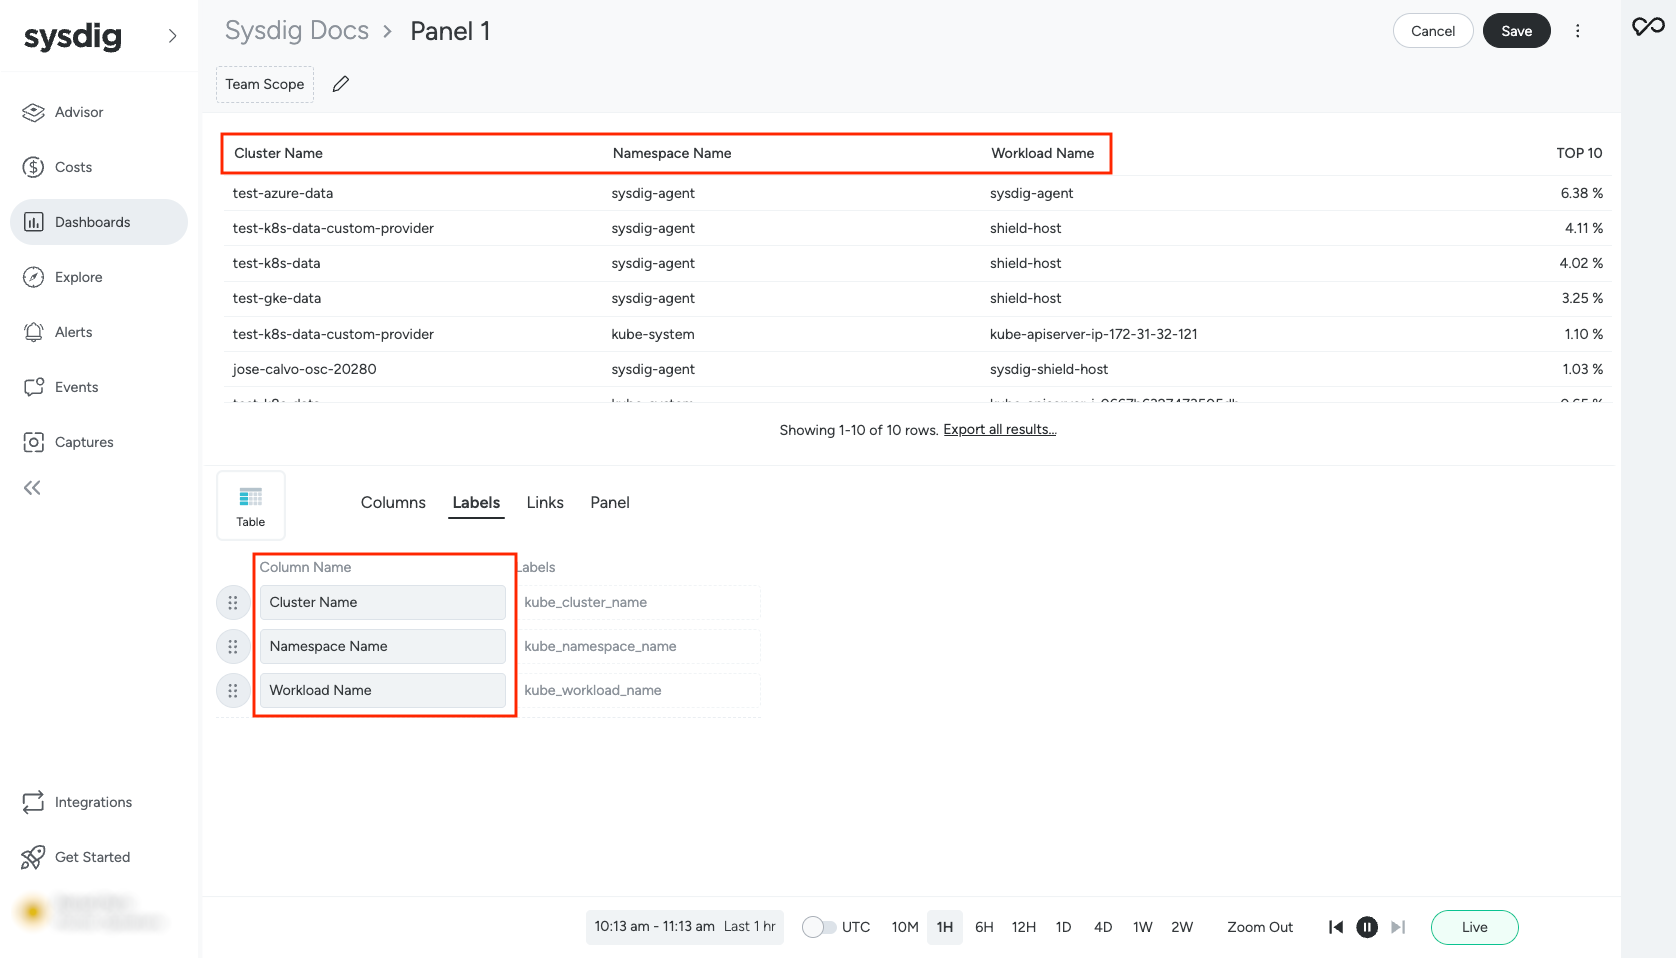1676x958 pixels.
Task: Select the Table visualization type
Action: pyautogui.click(x=251, y=506)
